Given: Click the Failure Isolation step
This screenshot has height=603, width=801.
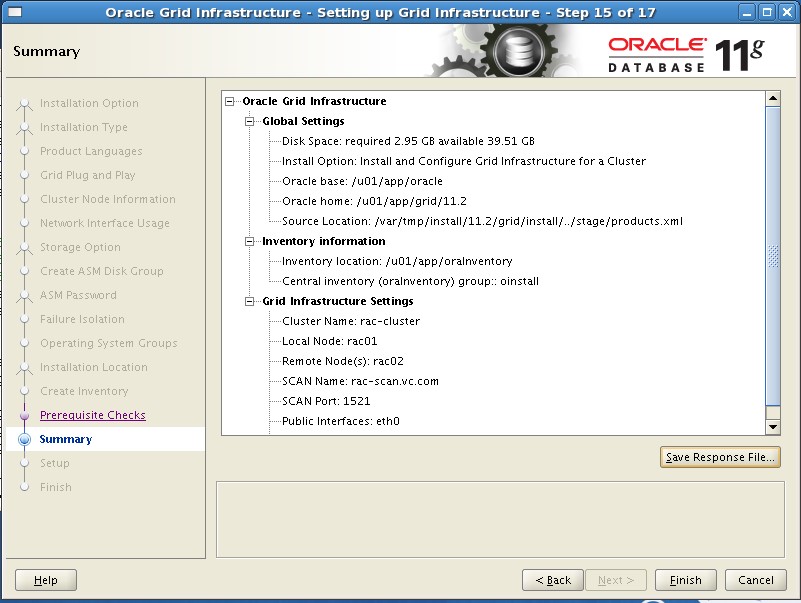Looking at the screenshot, I should [x=82, y=319].
